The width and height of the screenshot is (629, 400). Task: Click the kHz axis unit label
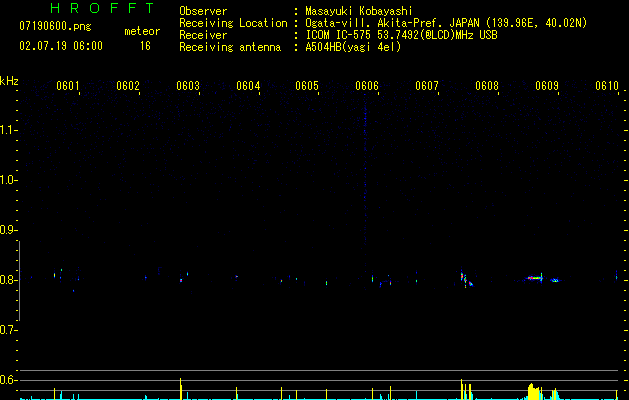click(x=9, y=81)
